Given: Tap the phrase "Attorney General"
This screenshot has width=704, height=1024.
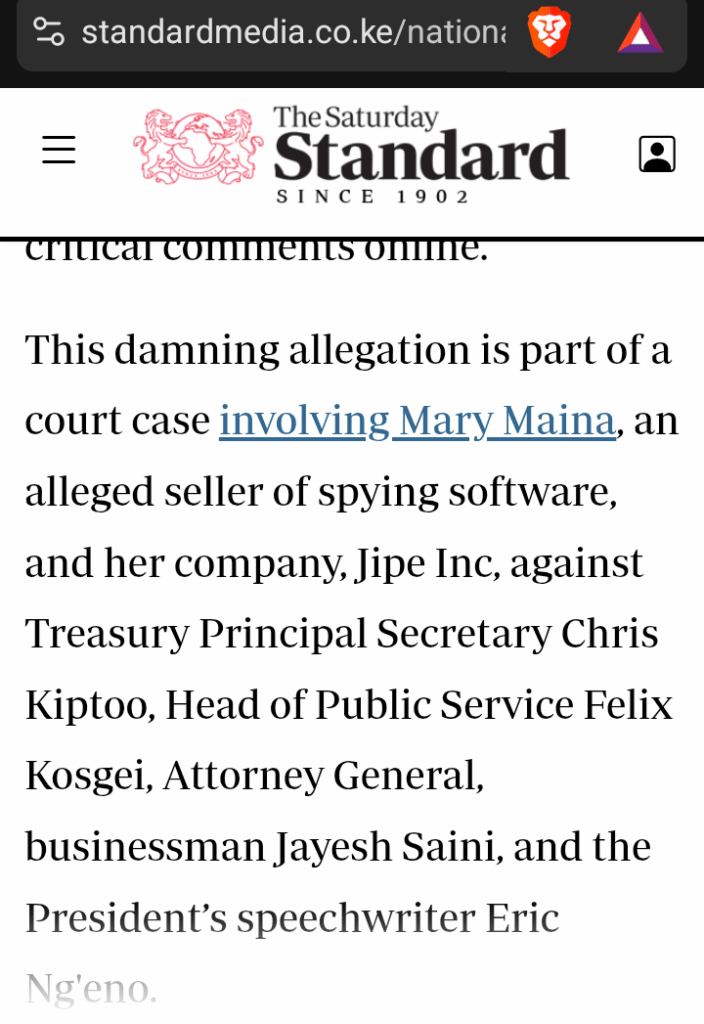Looking at the screenshot, I should pos(323,776).
